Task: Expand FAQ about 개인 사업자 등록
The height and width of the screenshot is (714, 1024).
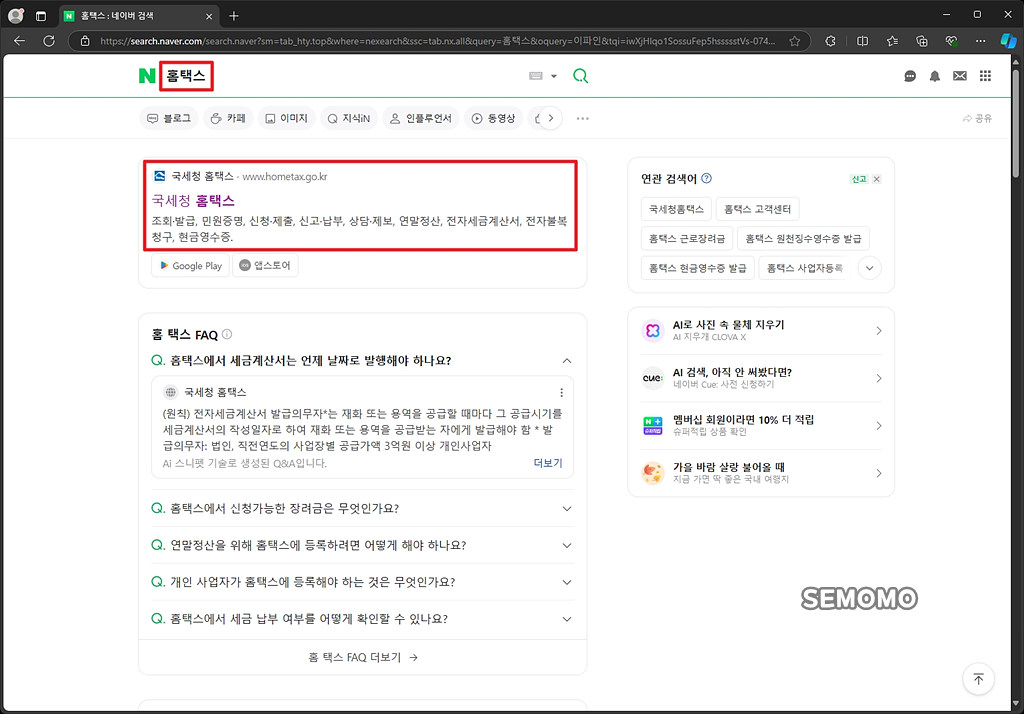Action: click(x=362, y=582)
